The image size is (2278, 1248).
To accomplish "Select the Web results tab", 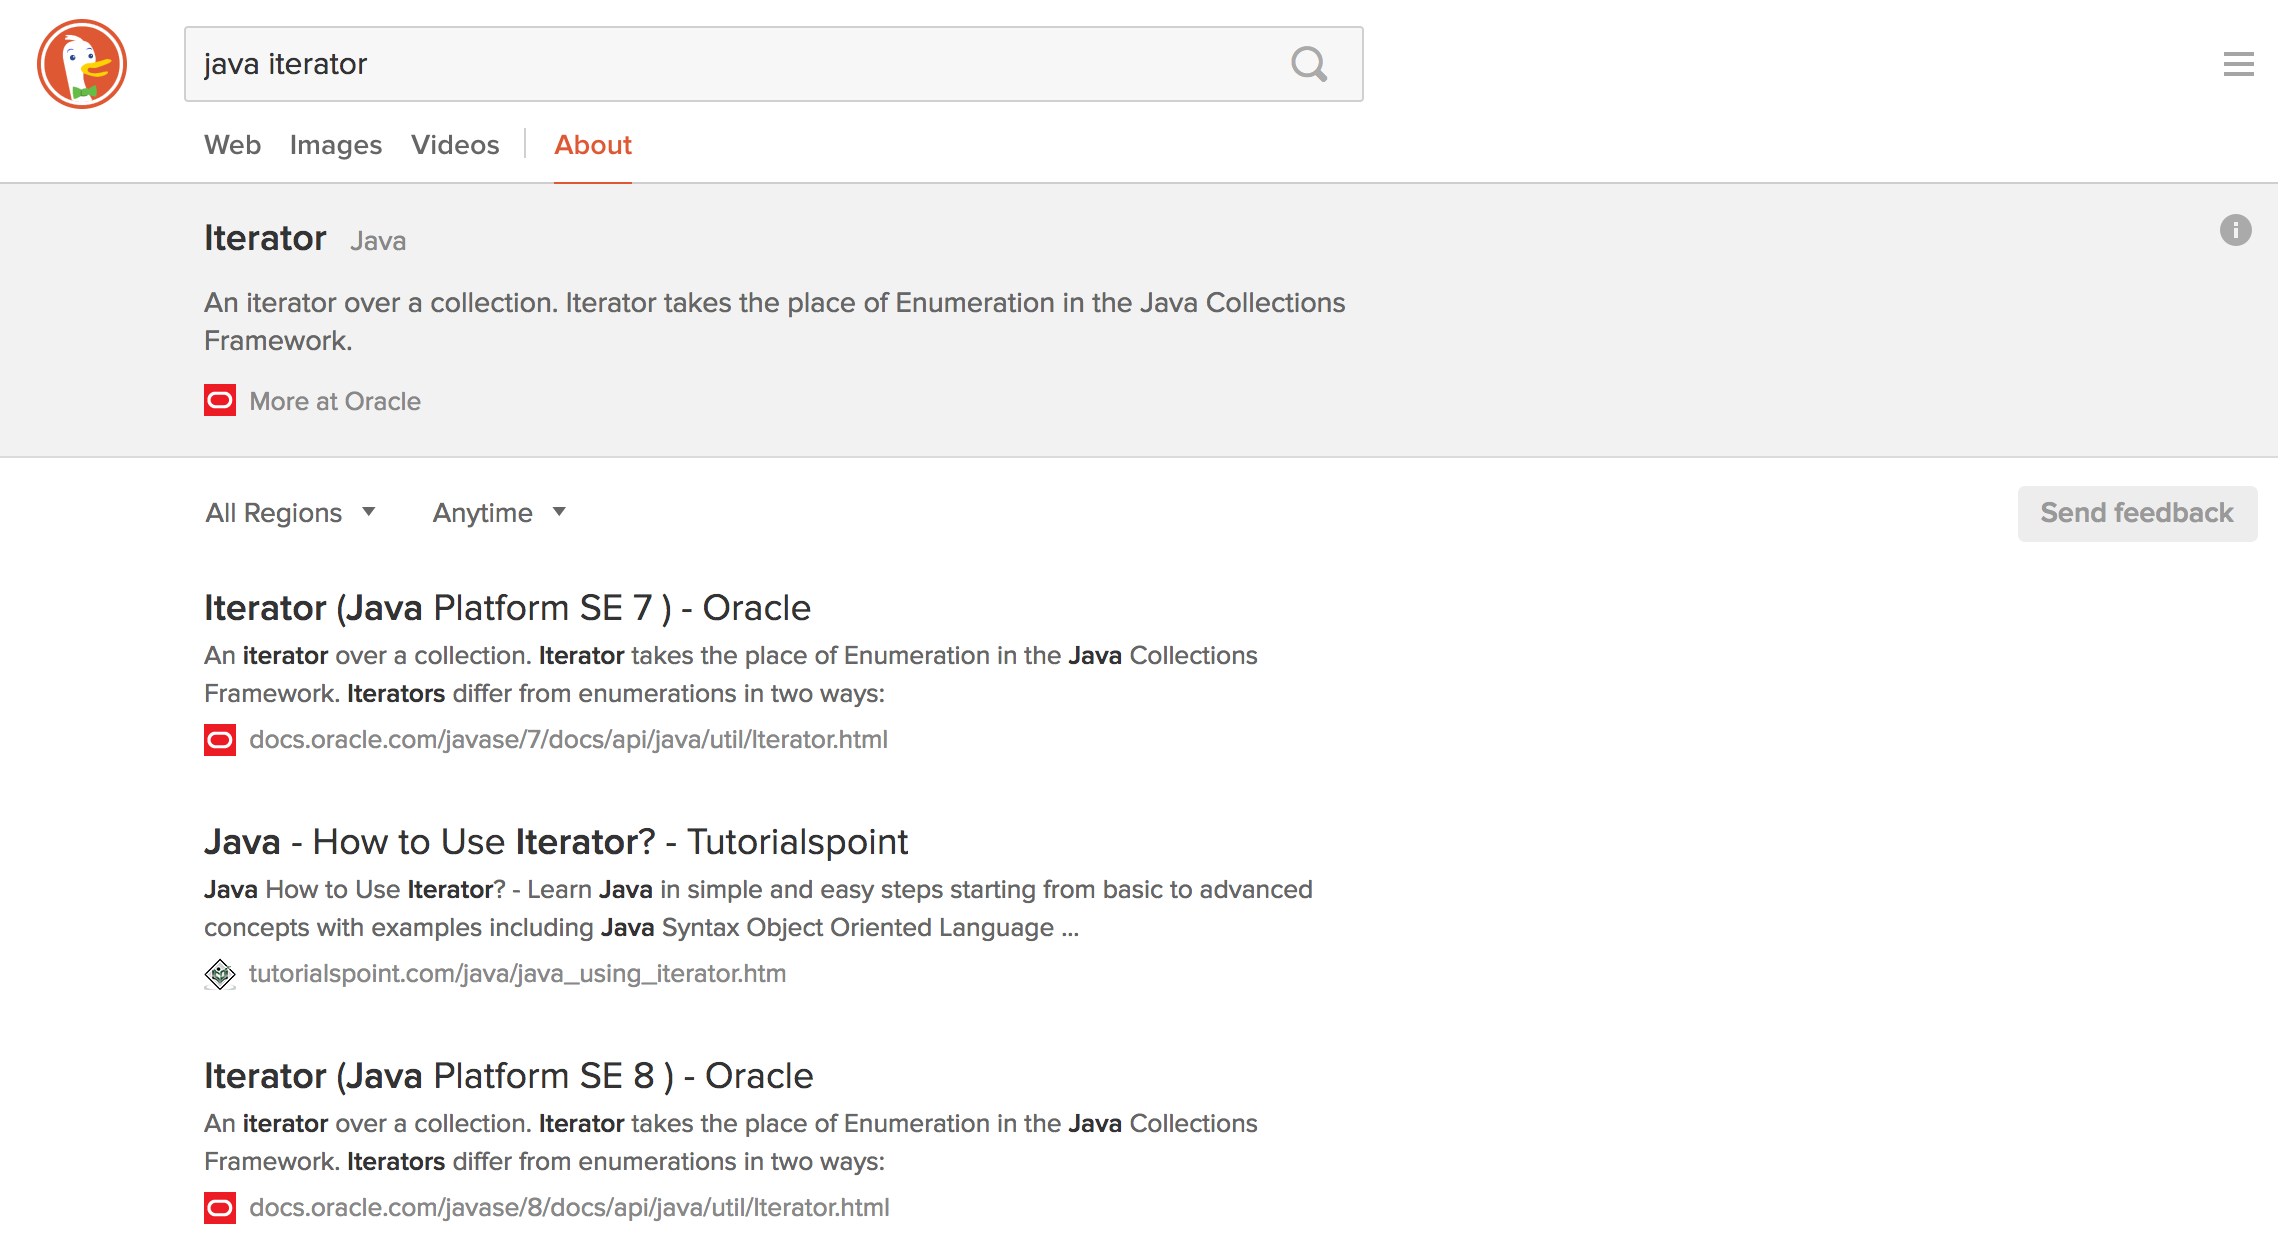I will point(231,145).
